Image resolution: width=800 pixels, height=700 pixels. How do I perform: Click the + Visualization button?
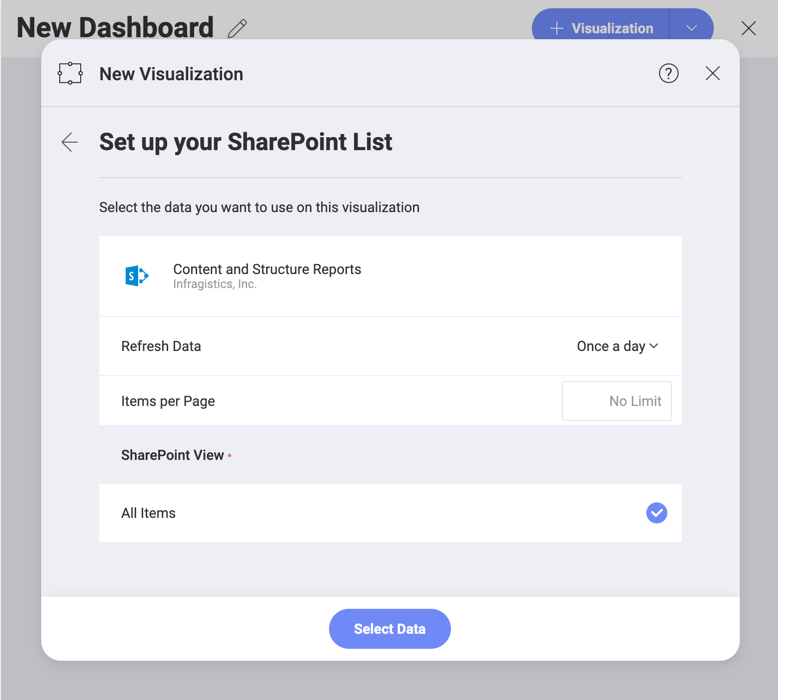click(600, 28)
